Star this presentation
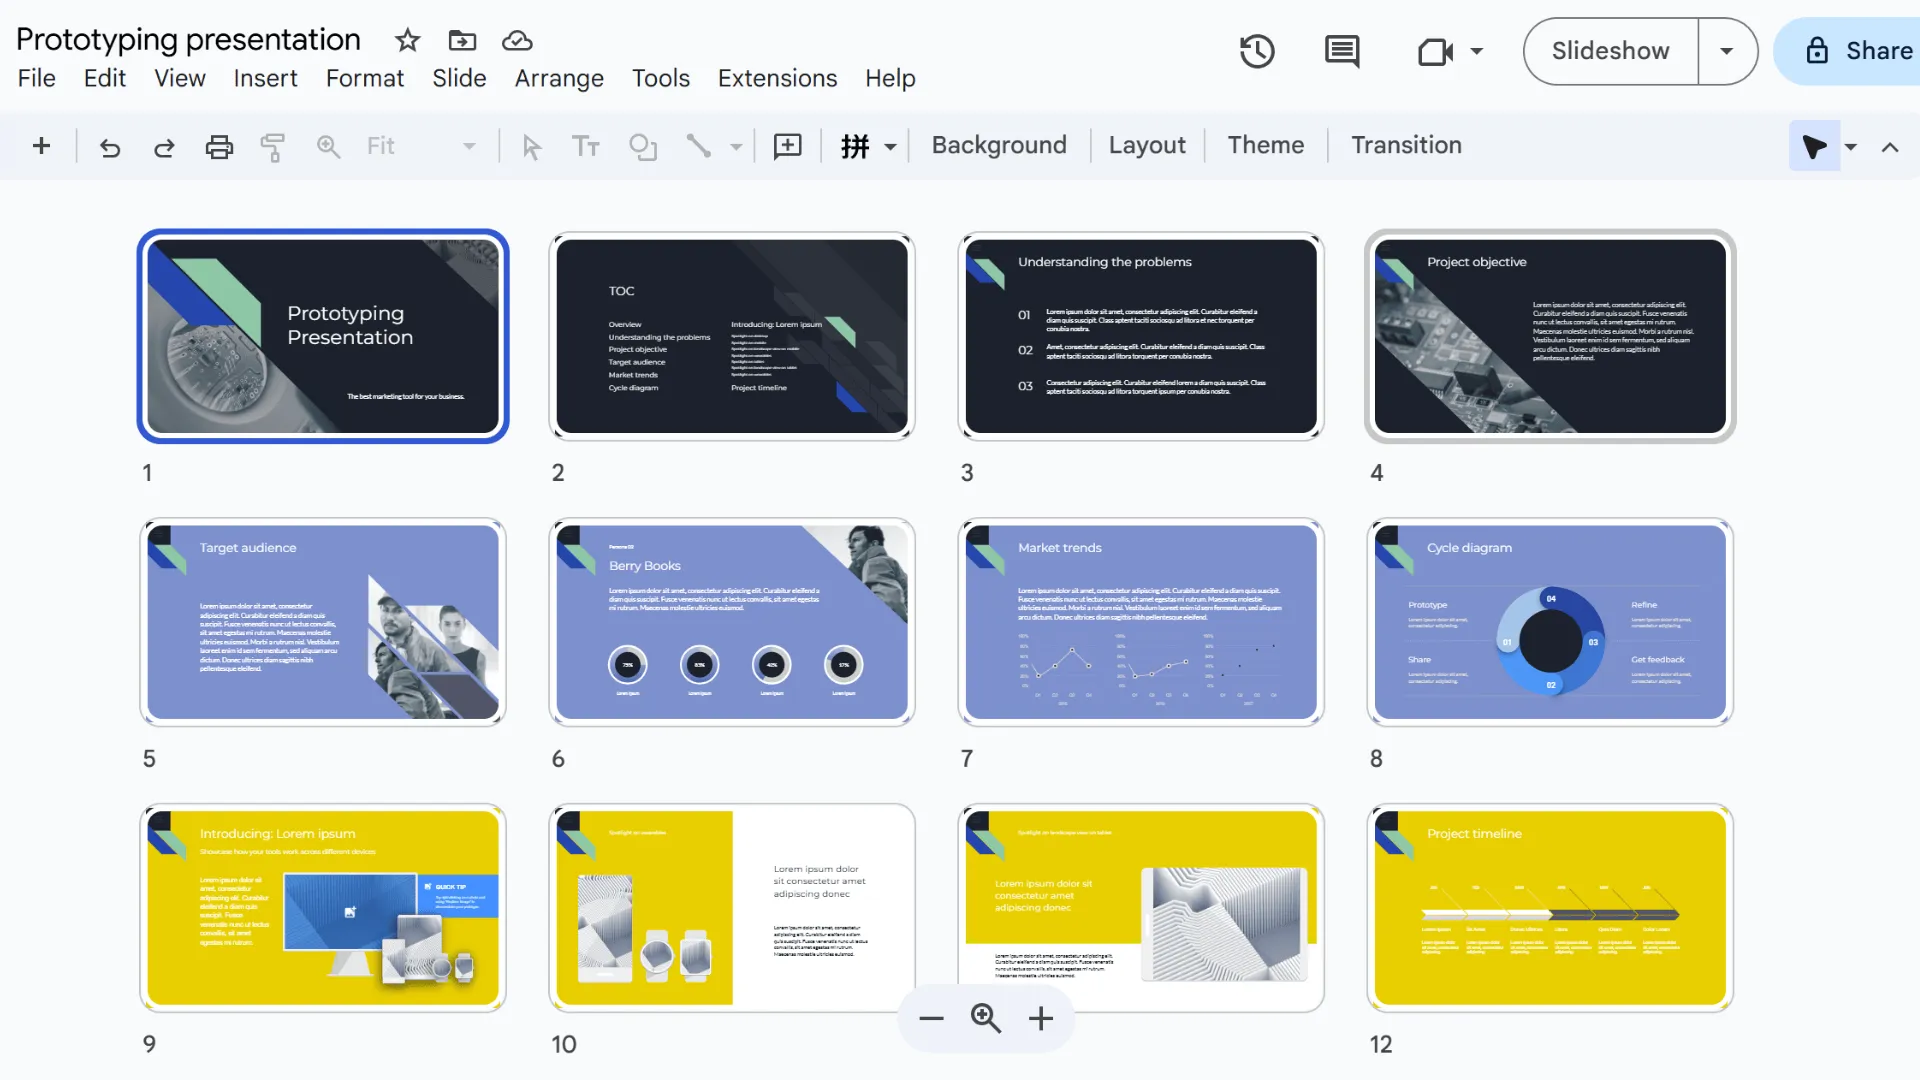 pos(407,40)
